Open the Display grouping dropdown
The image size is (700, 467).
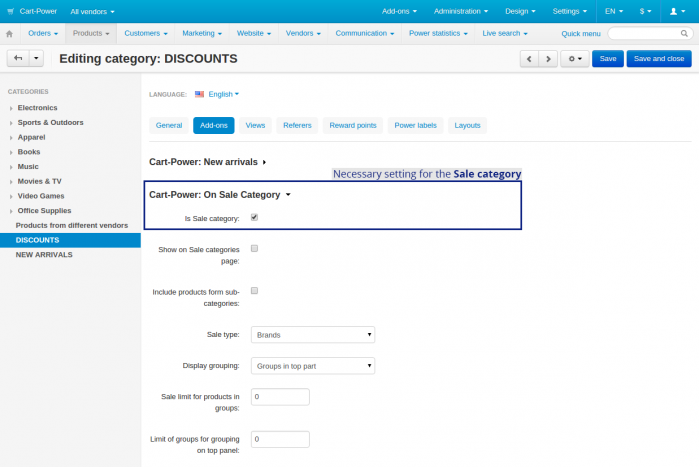point(313,366)
